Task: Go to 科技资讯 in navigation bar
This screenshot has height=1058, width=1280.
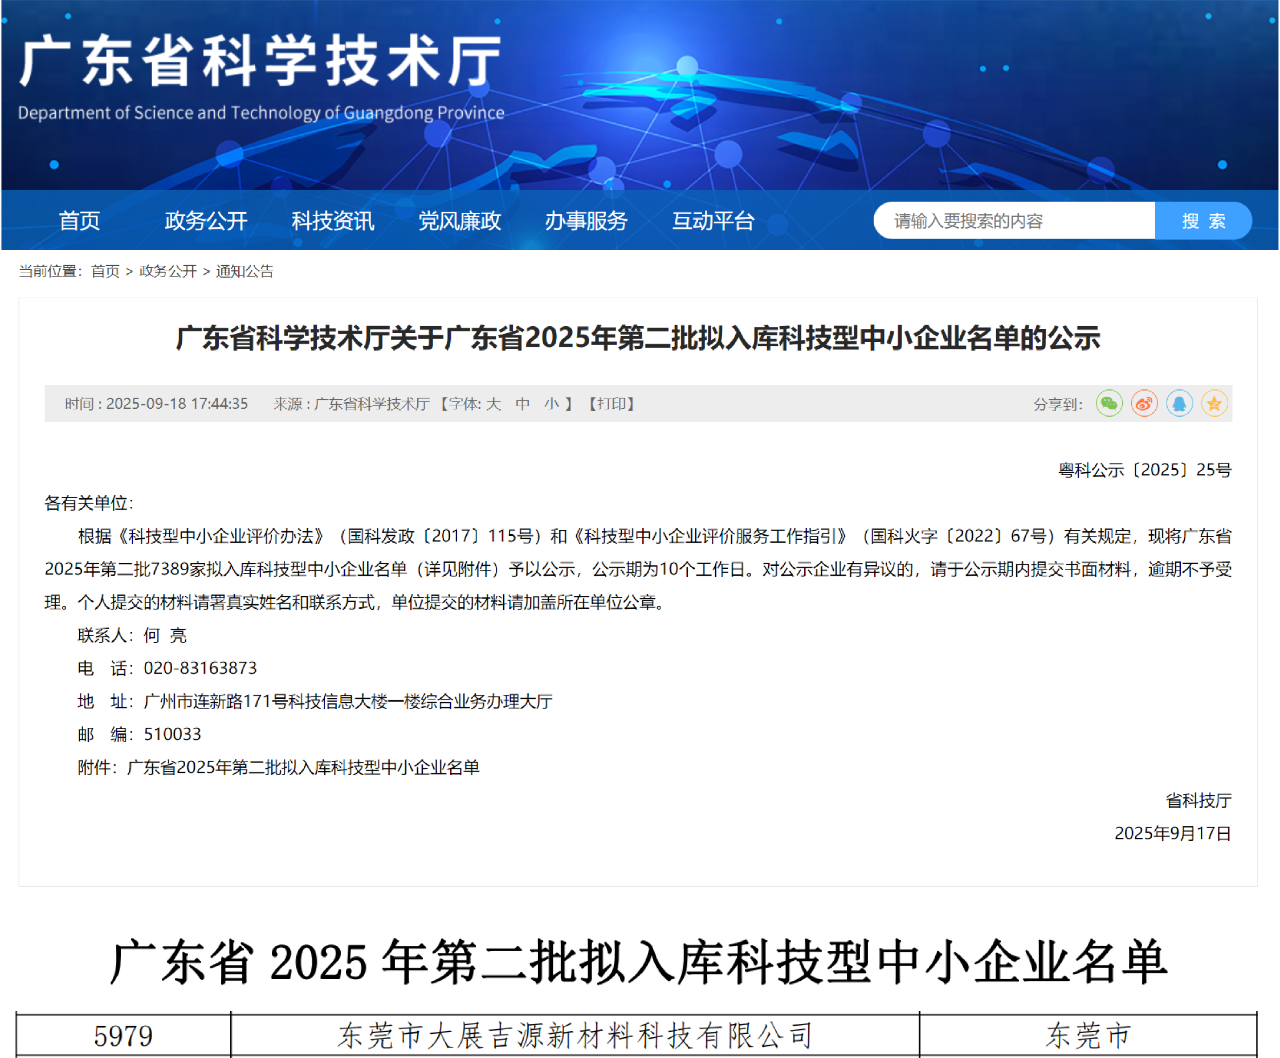Action: [x=333, y=221]
